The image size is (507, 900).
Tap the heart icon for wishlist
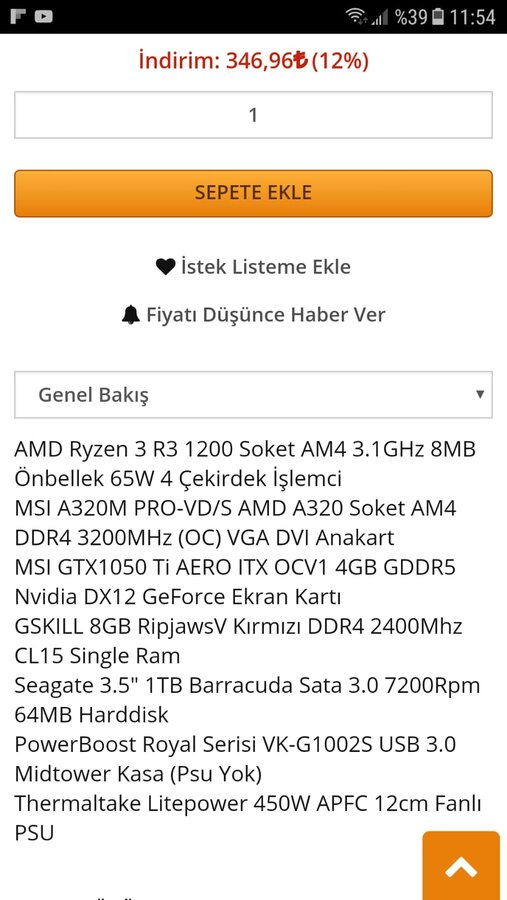click(165, 267)
